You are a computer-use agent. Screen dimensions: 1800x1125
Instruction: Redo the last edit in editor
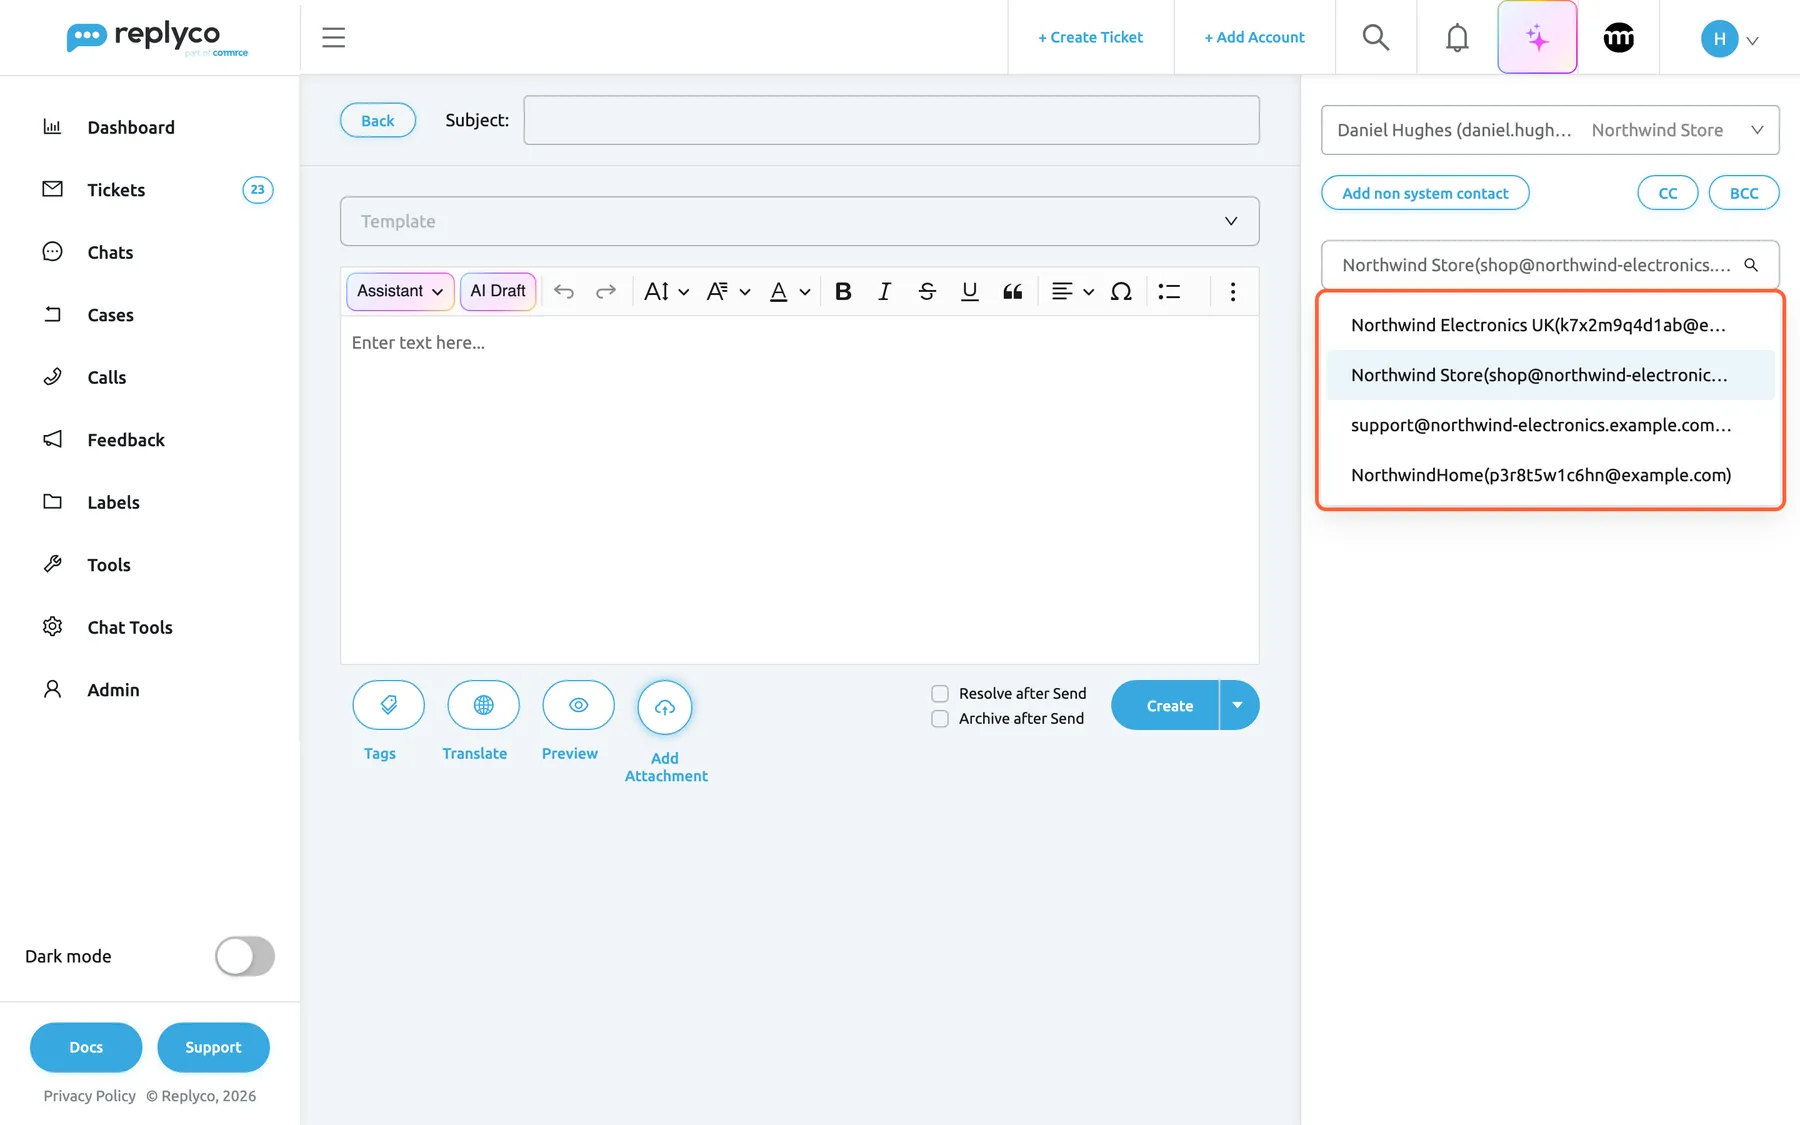[606, 291]
